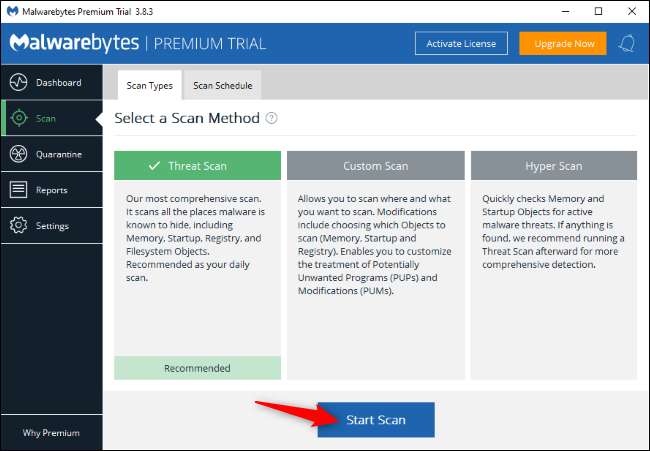Close the Malwarebytes window
This screenshot has width=650, height=451.
coord(632,11)
